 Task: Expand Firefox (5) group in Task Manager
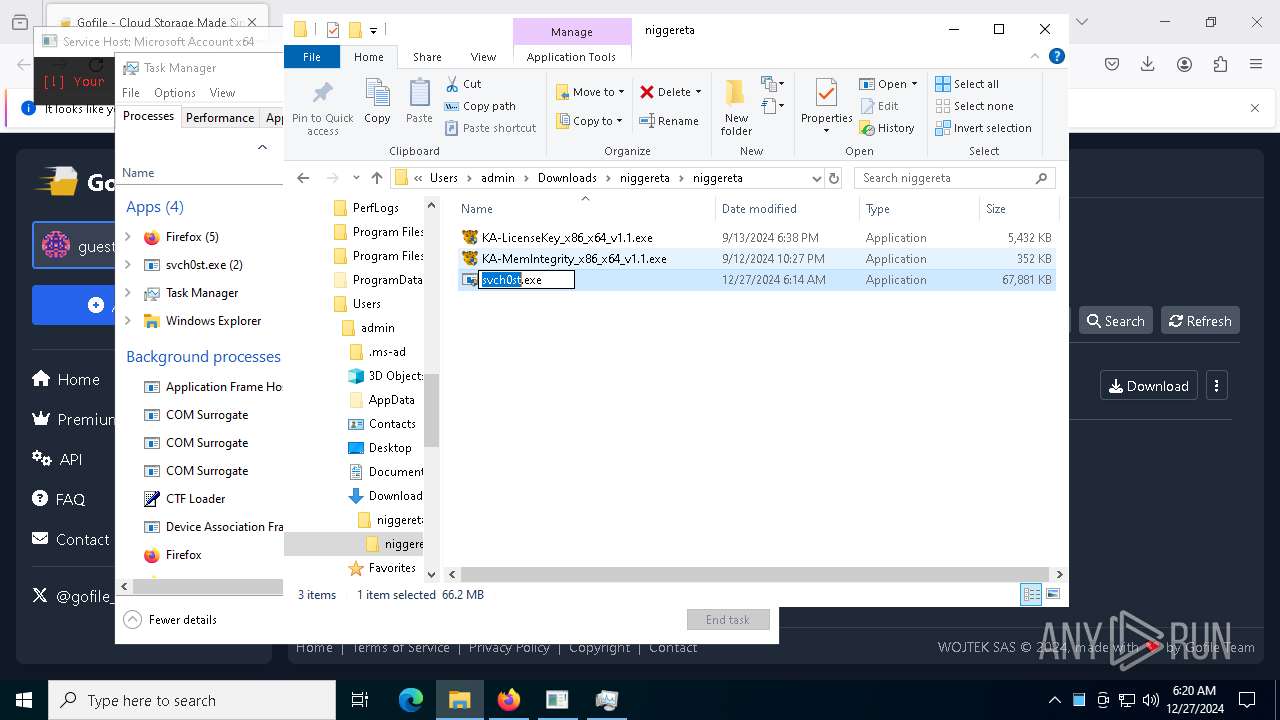click(128, 237)
